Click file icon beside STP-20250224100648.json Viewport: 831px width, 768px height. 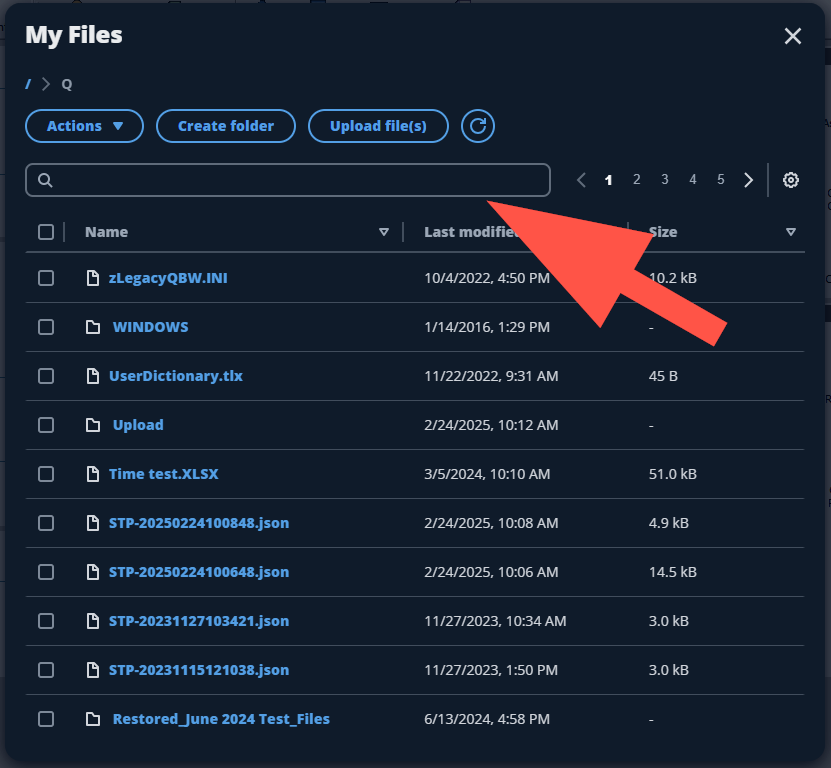[93, 572]
